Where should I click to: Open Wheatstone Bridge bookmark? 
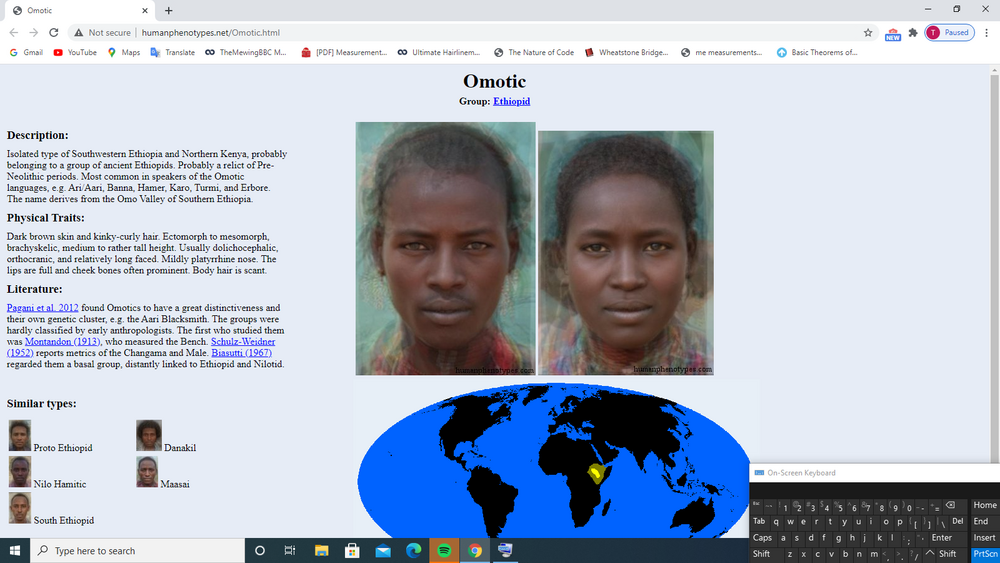click(x=626, y=52)
